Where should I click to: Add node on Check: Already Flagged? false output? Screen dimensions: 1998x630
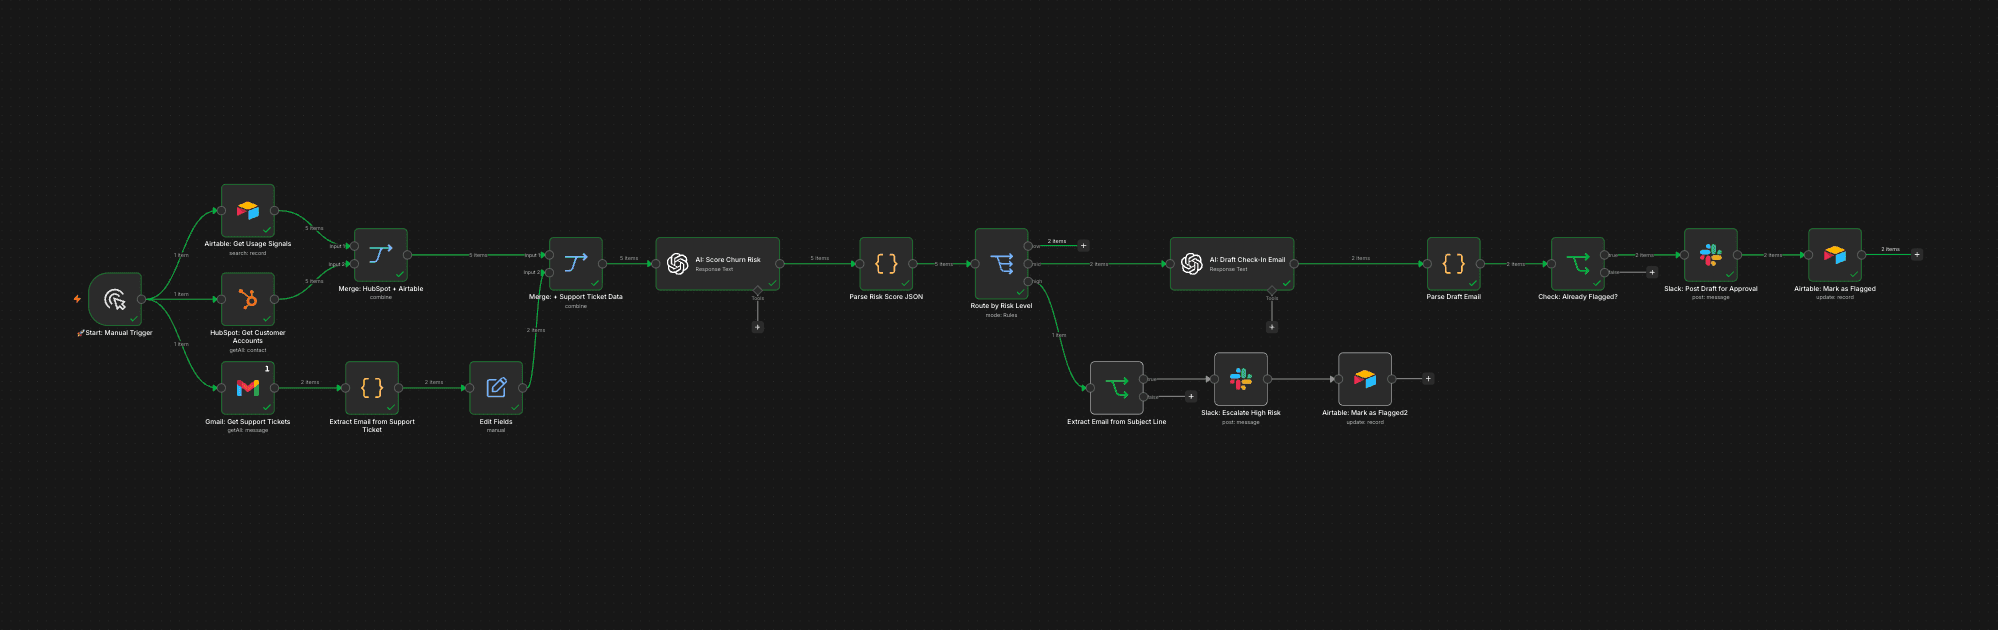1652,272
